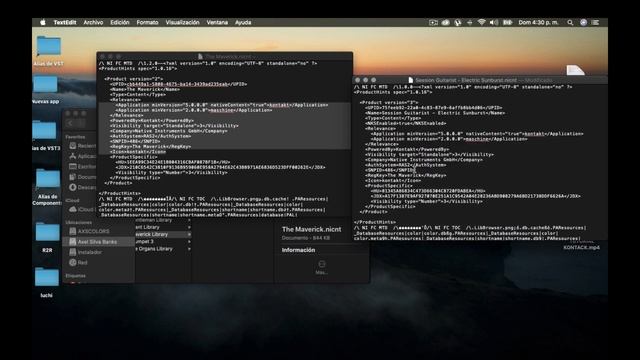The image size is (640, 360).
Task: Click the Más... button in Finder preview
Action: [322, 267]
